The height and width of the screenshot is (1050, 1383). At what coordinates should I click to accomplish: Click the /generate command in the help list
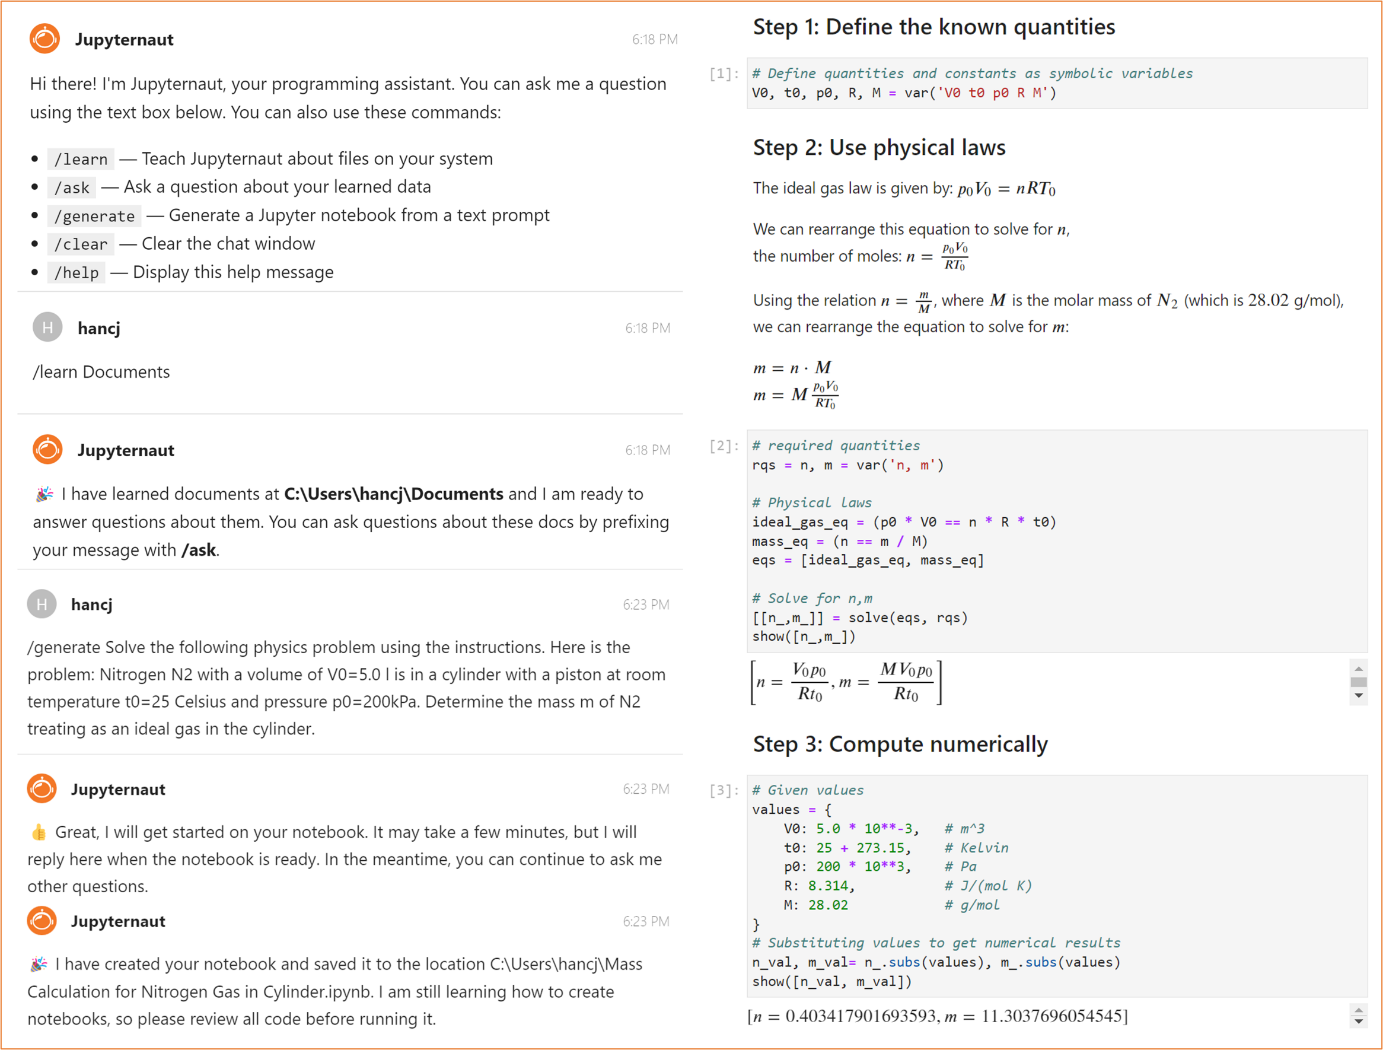(x=94, y=216)
